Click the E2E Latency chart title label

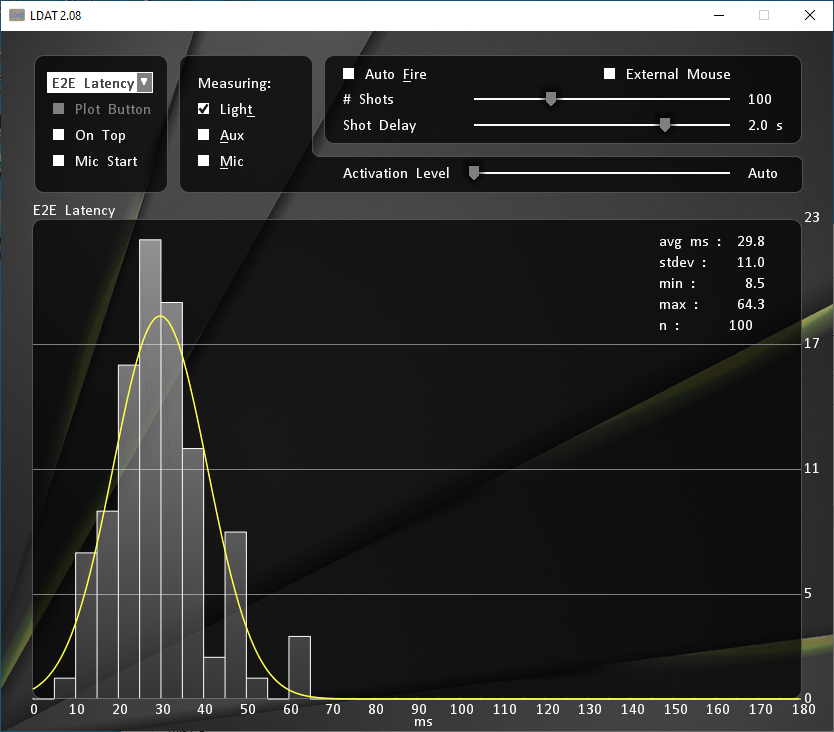point(74,210)
